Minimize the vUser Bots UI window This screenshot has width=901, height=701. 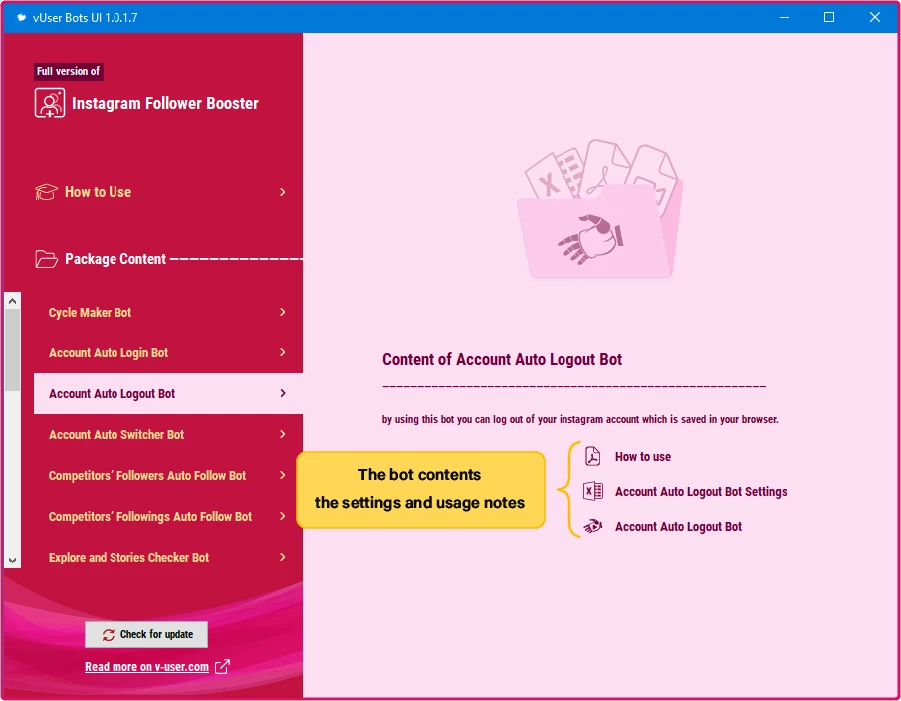(x=784, y=17)
